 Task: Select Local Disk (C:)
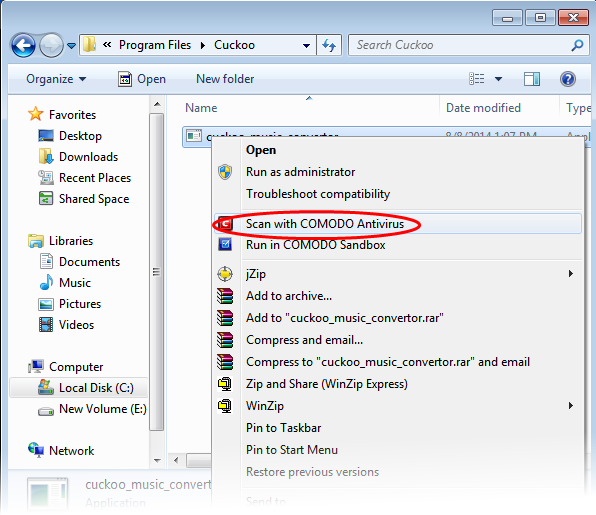pyautogui.click(x=79, y=388)
